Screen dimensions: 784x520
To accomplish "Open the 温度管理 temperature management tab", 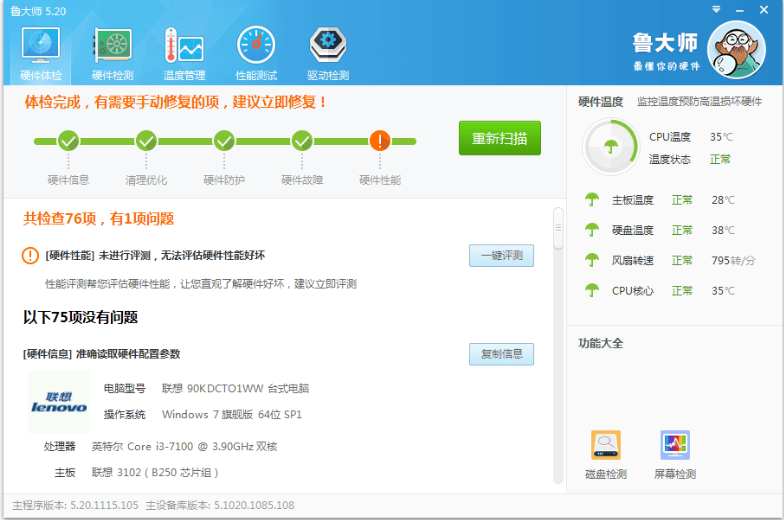I will [x=184, y=54].
